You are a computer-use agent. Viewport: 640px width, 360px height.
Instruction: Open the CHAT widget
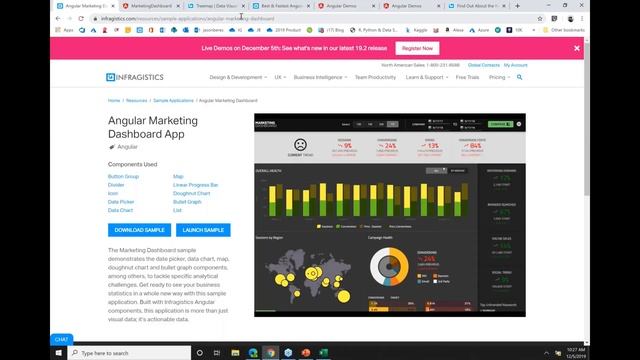coord(62,339)
